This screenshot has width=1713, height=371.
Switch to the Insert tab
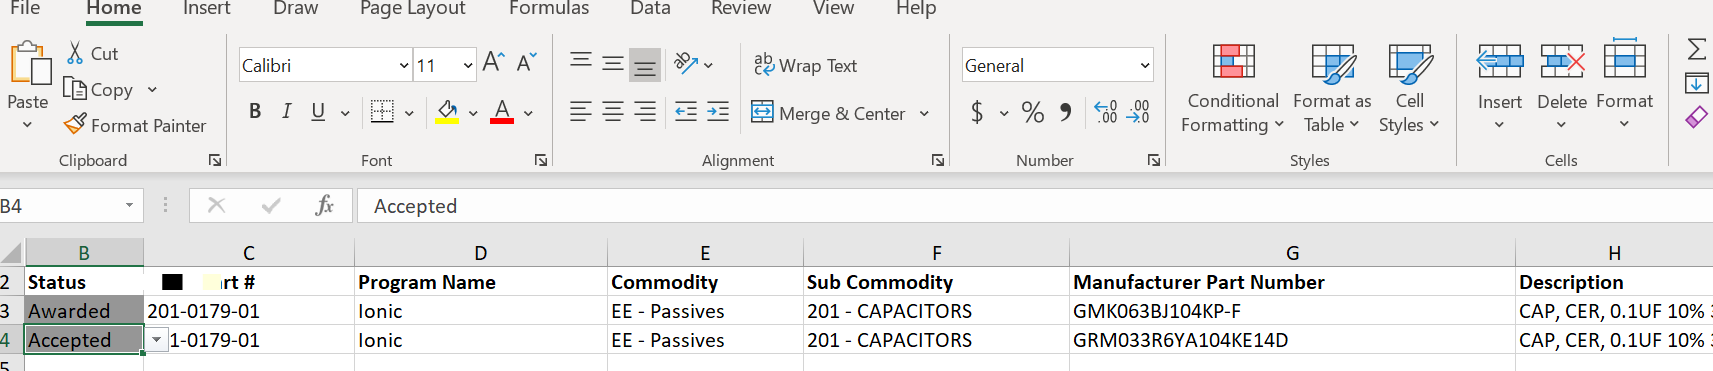click(x=207, y=9)
